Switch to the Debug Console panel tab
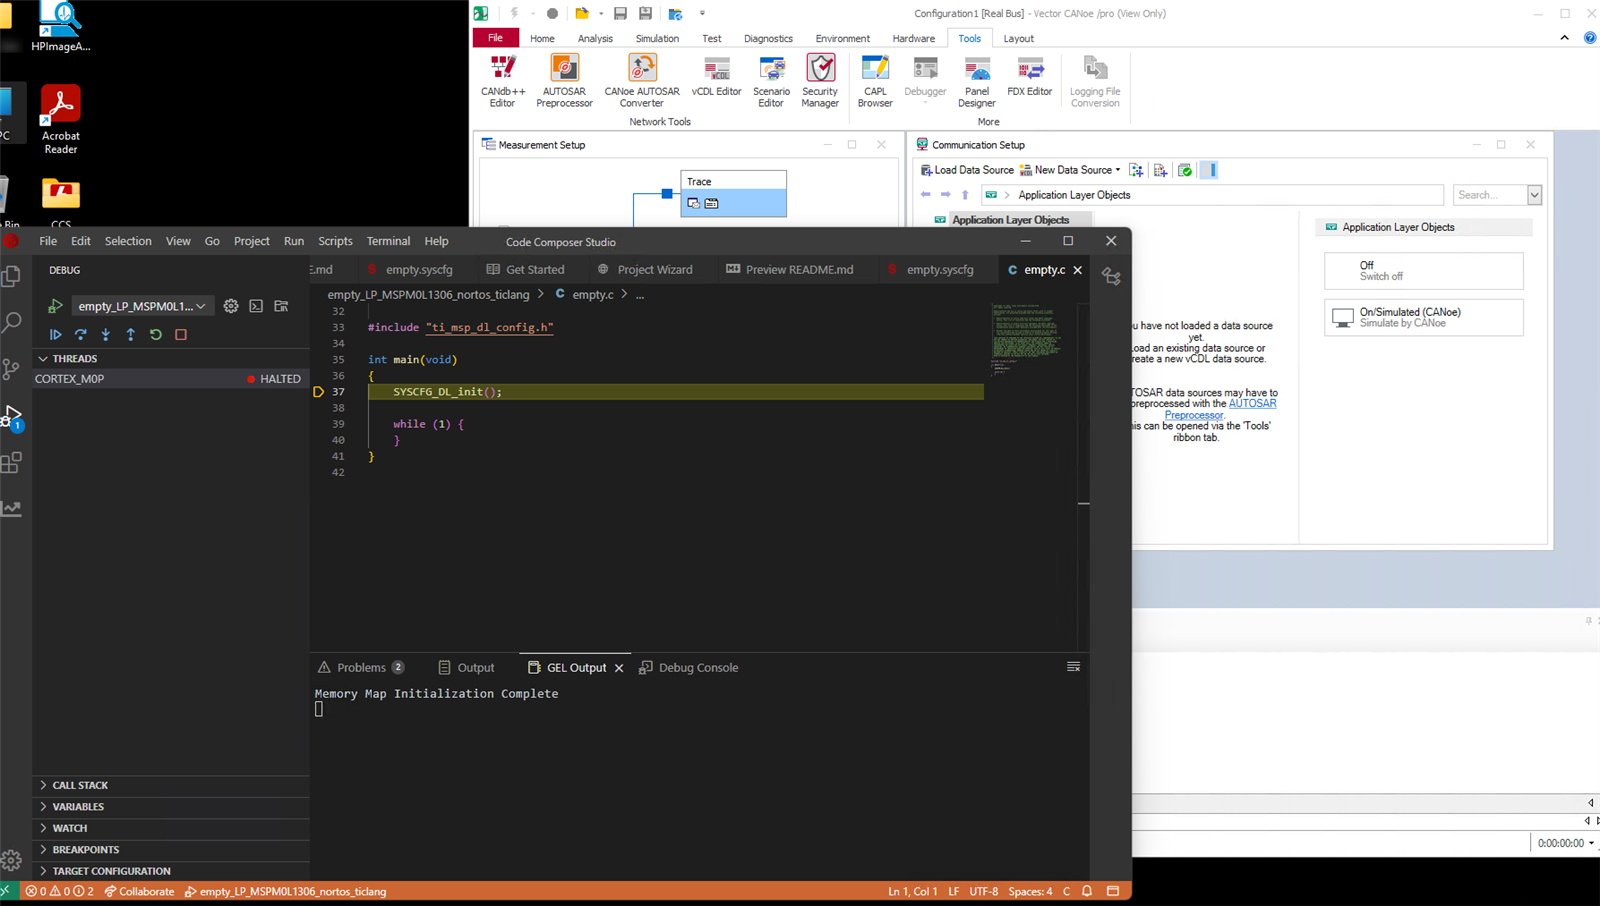 tap(688, 668)
